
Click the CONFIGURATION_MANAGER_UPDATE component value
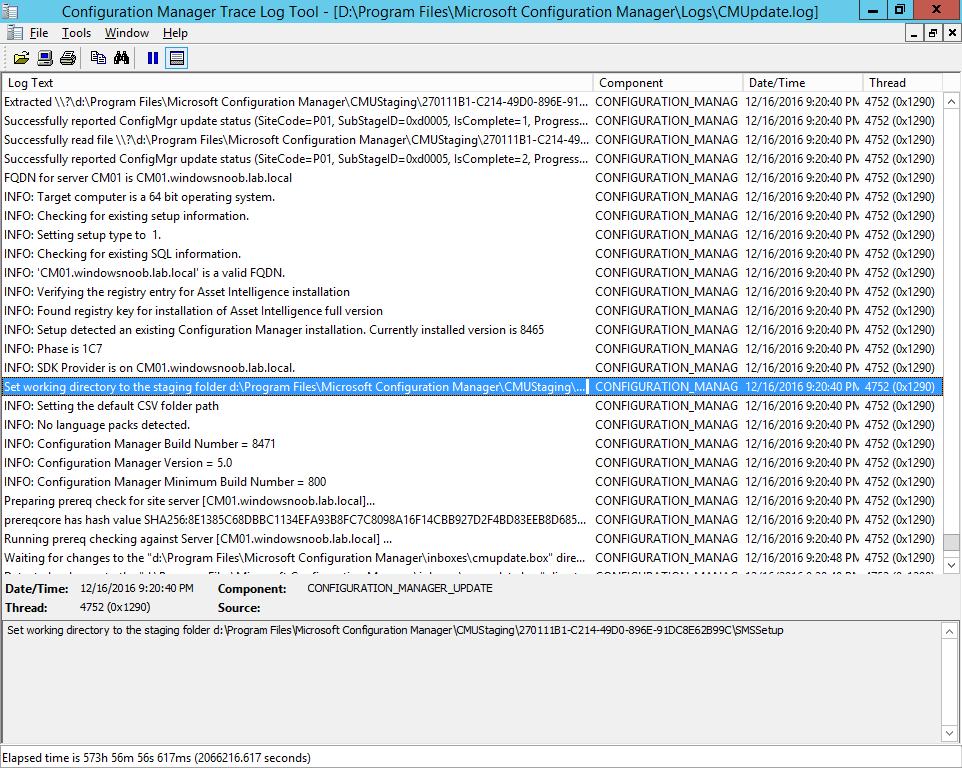coord(400,588)
